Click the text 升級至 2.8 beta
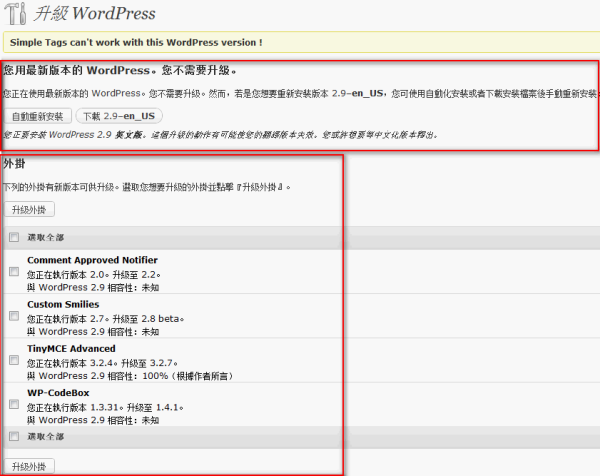 (x=148, y=319)
